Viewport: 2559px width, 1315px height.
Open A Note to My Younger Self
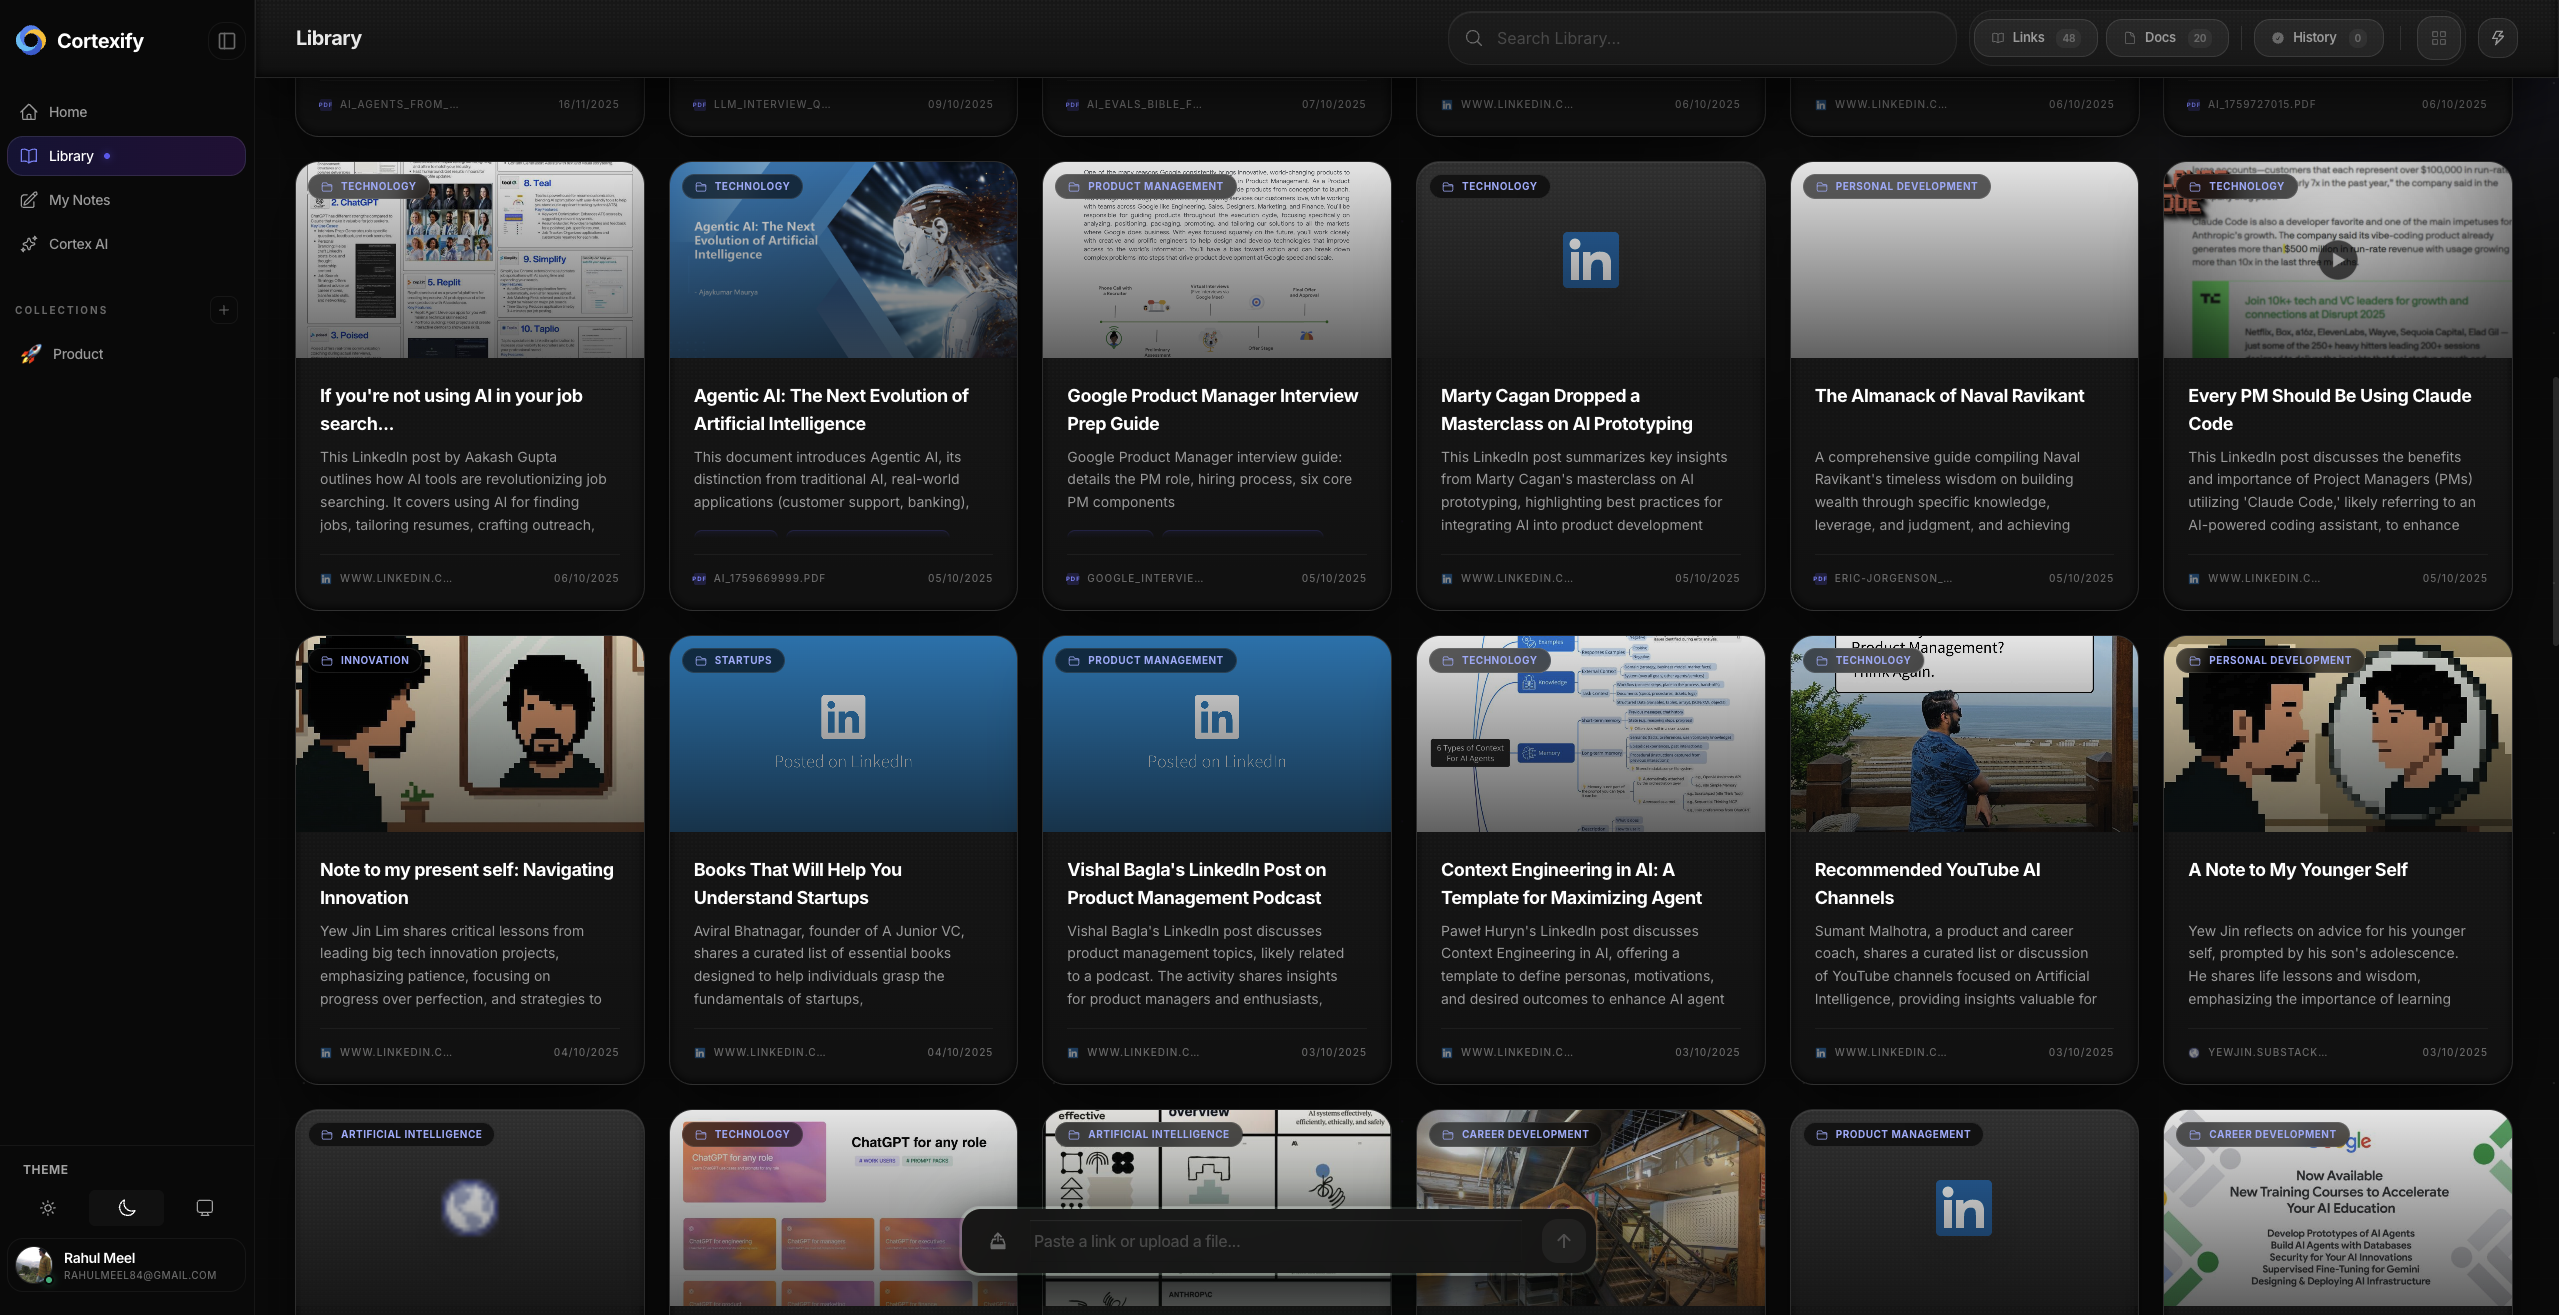click(2298, 870)
